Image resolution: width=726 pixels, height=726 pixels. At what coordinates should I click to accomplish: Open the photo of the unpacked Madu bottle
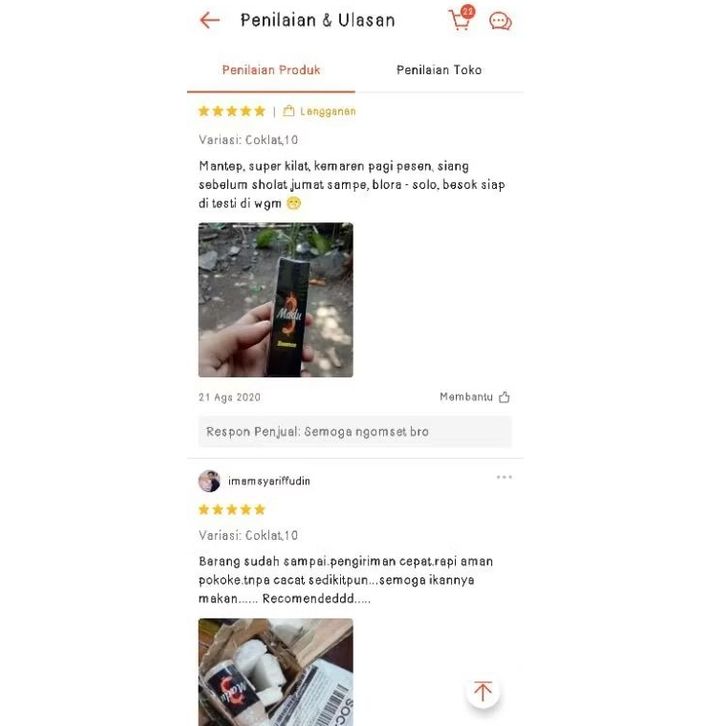275,672
